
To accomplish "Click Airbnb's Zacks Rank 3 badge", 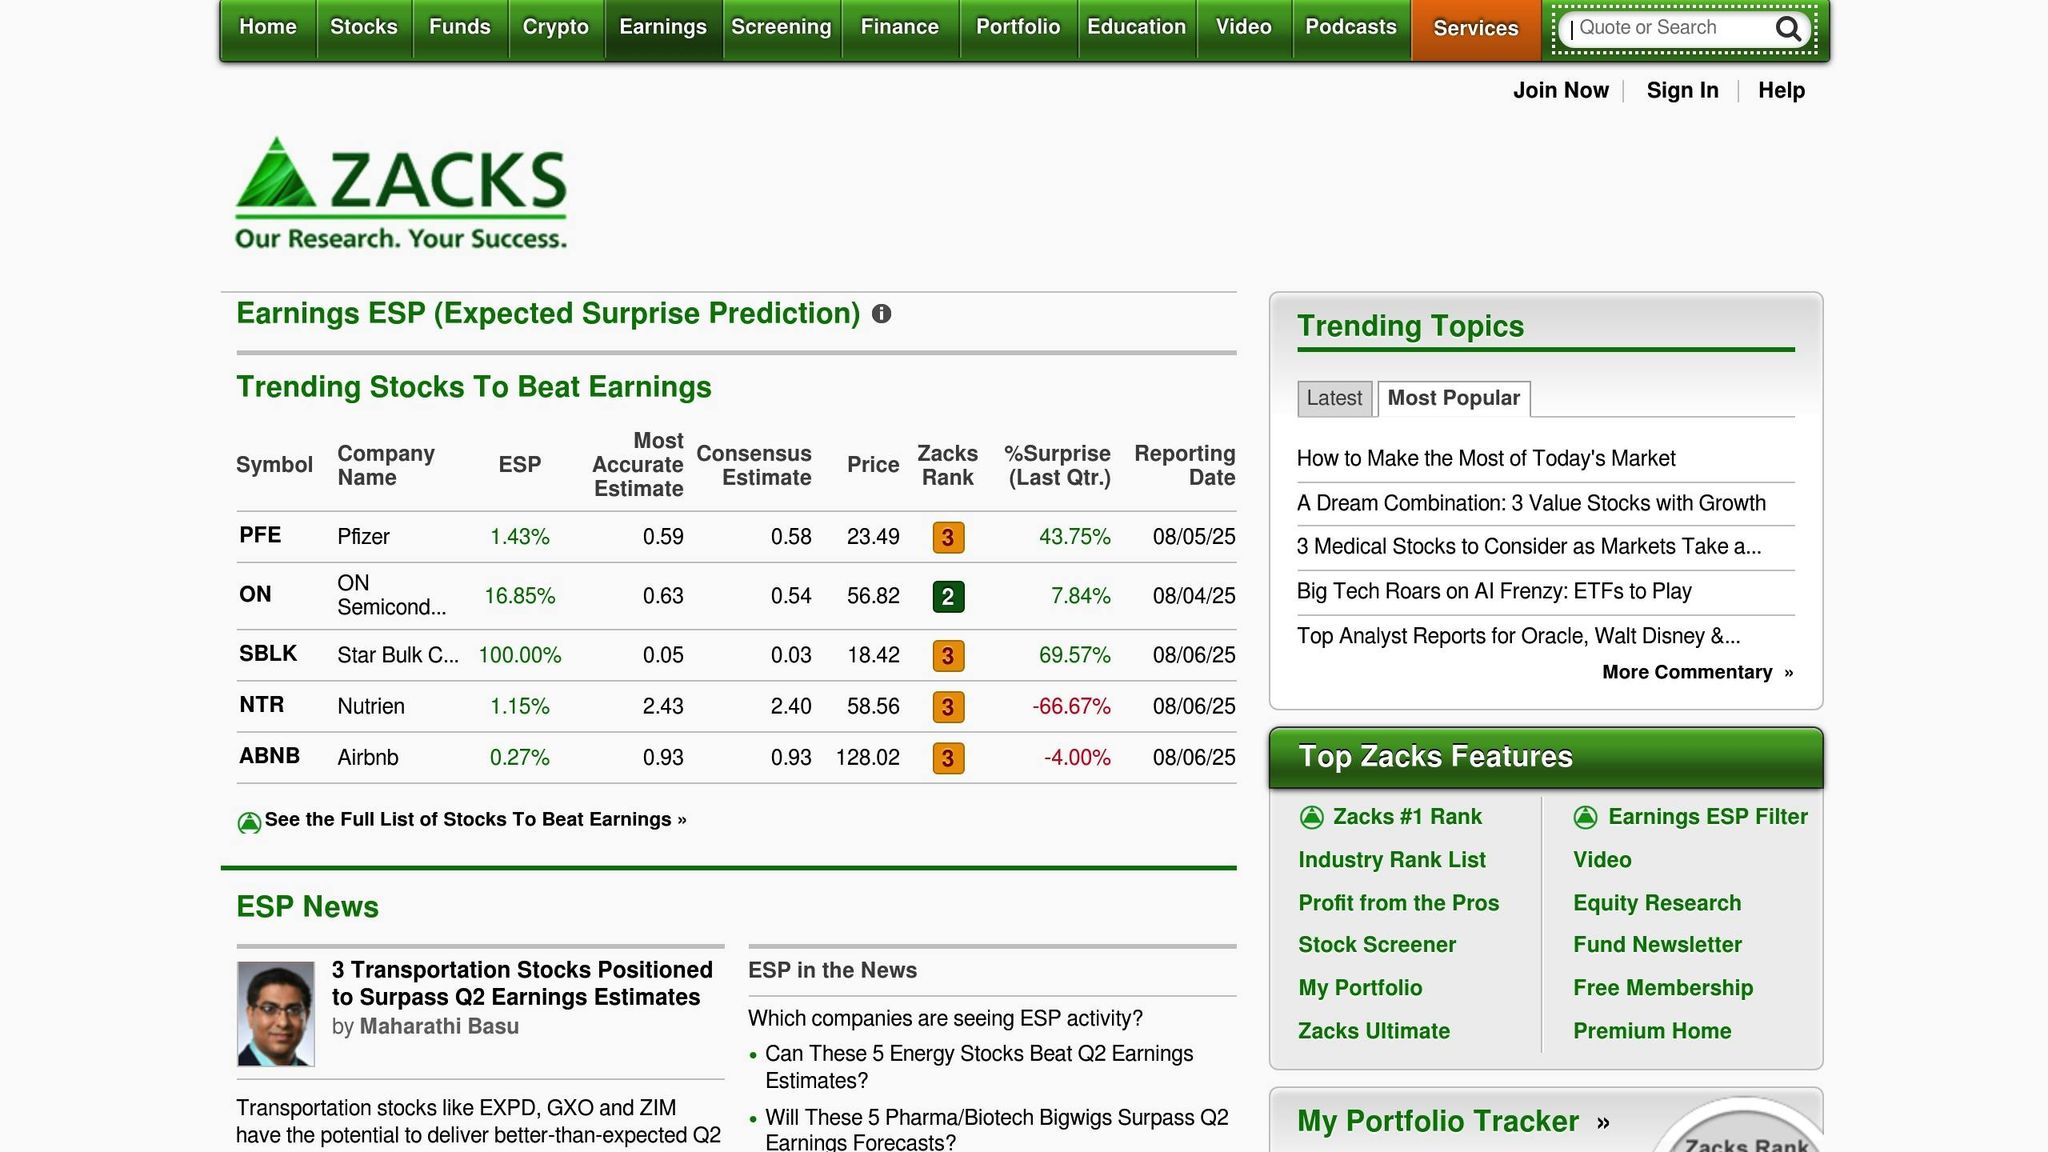I will (x=948, y=758).
